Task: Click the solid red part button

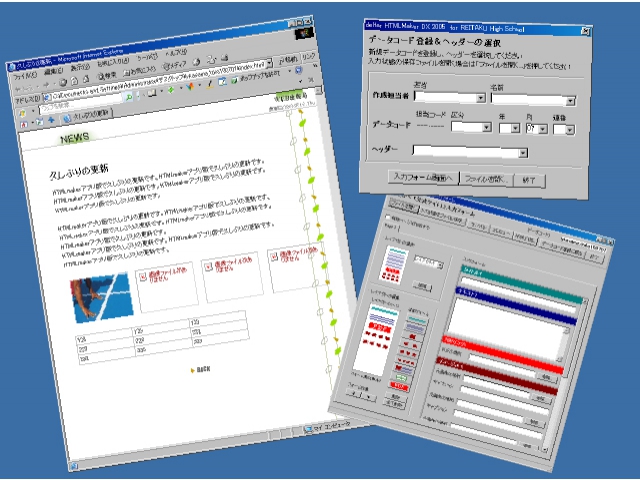Action: [x=400, y=386]
